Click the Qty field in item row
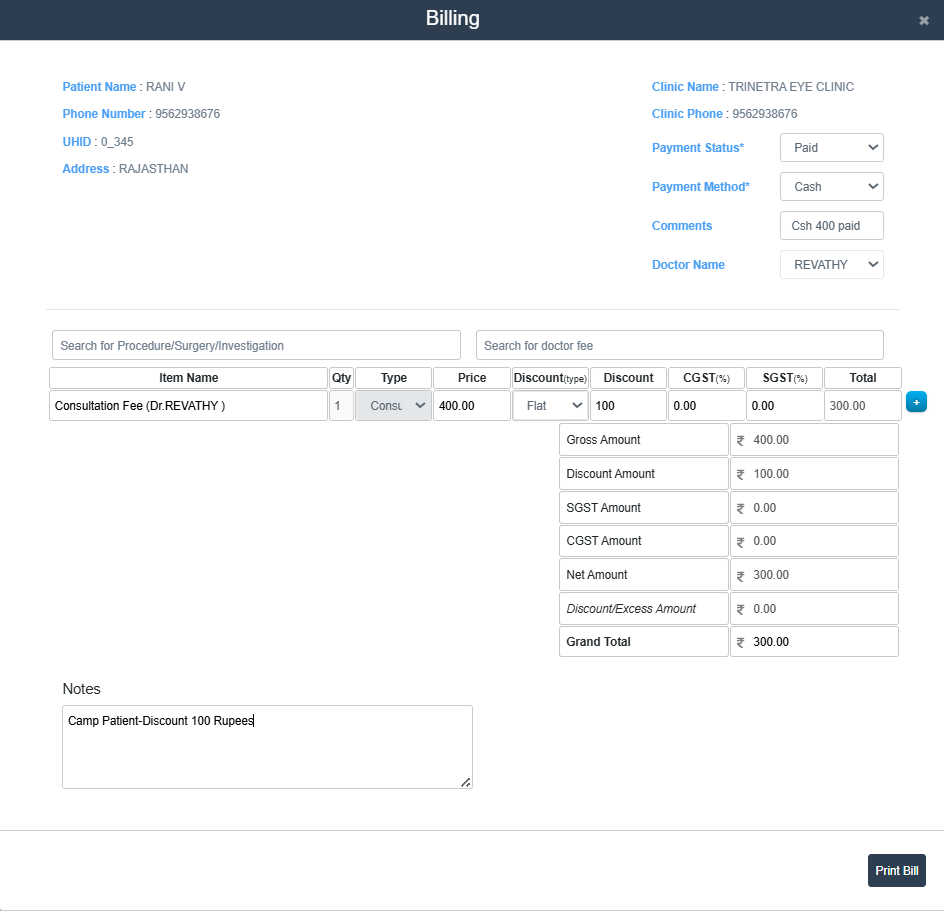944x911 pixels. (341, 406)
